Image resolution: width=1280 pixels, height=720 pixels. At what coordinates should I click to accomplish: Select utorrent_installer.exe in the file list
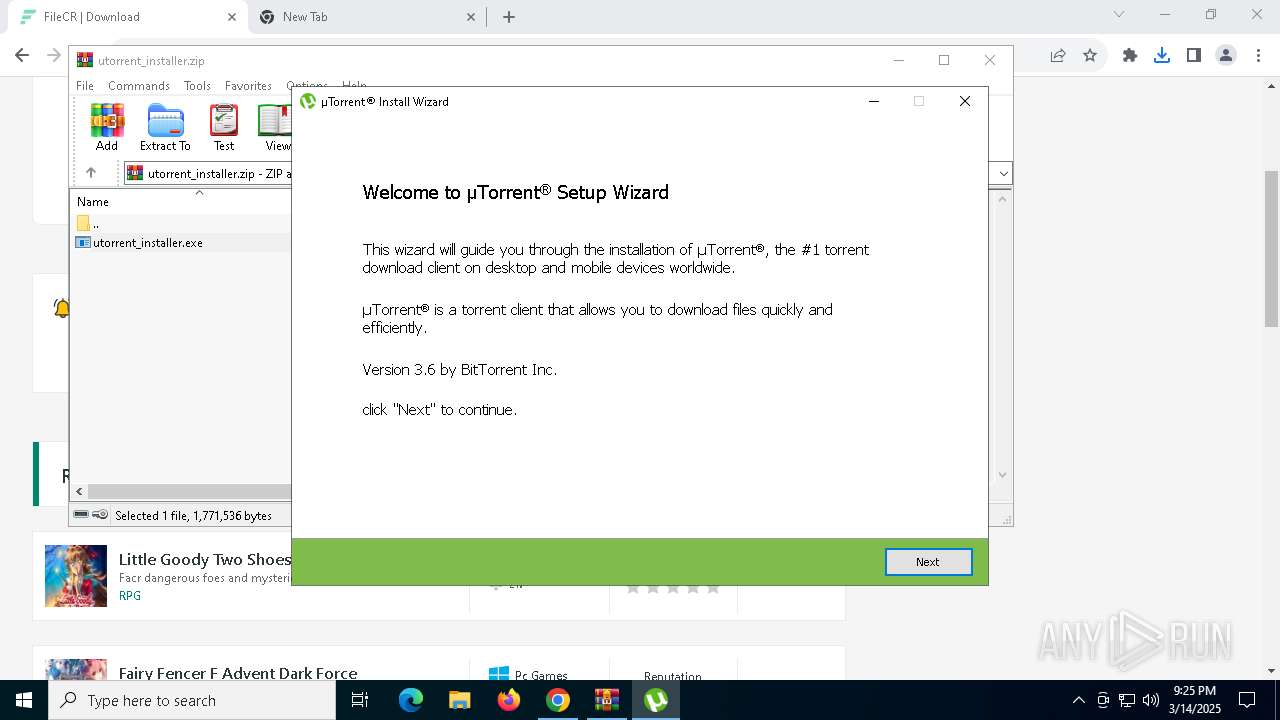click(x=147, y=243)
